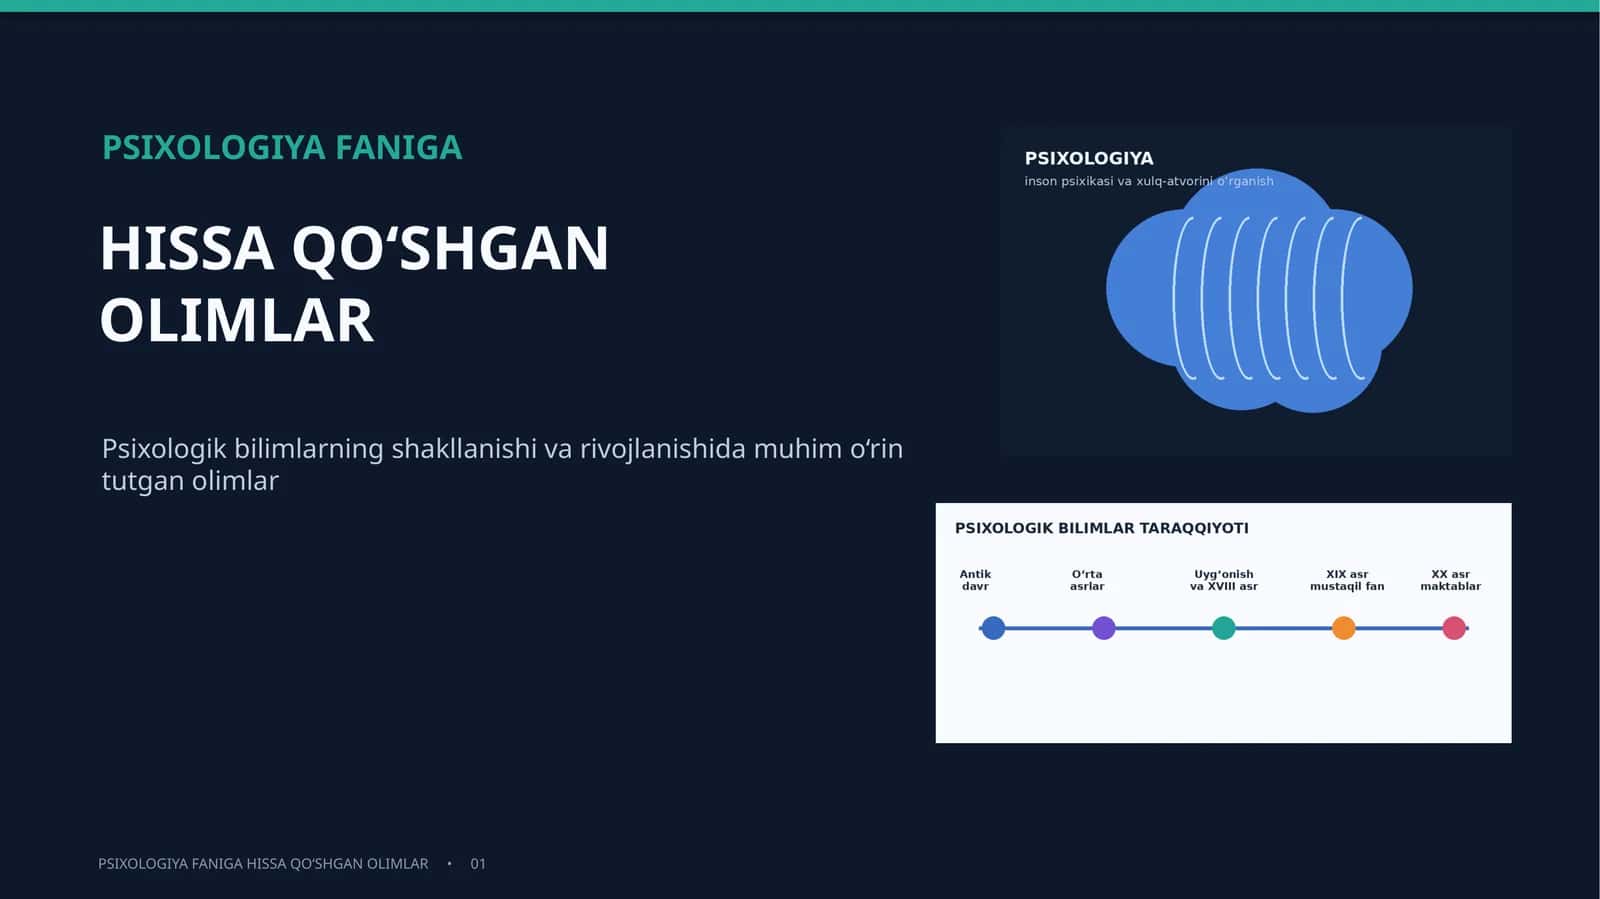The width and height of the screenshot is (1600, 899).
Task: Click the slide number 01 in footer
Action: pos(478,864)
